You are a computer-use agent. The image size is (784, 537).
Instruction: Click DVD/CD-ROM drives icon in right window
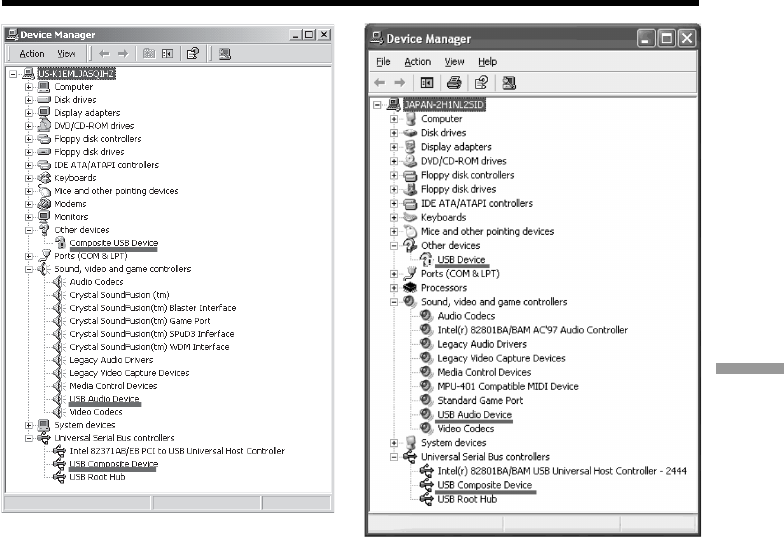pyautogui.click(x=410, y=160)
